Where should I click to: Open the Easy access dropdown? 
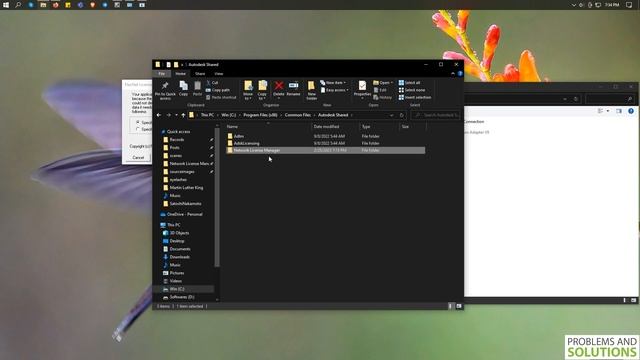pyautogui.click(x=334, y=90)
